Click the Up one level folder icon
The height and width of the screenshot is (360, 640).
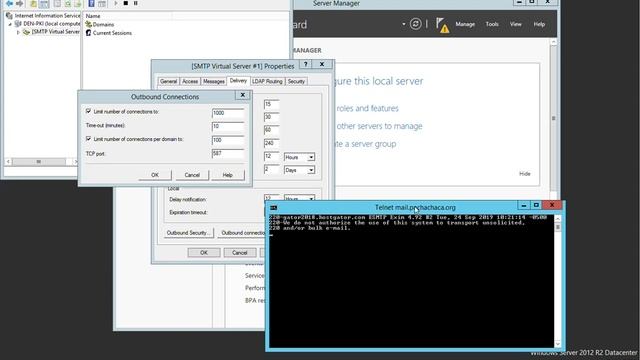[33, 4]
